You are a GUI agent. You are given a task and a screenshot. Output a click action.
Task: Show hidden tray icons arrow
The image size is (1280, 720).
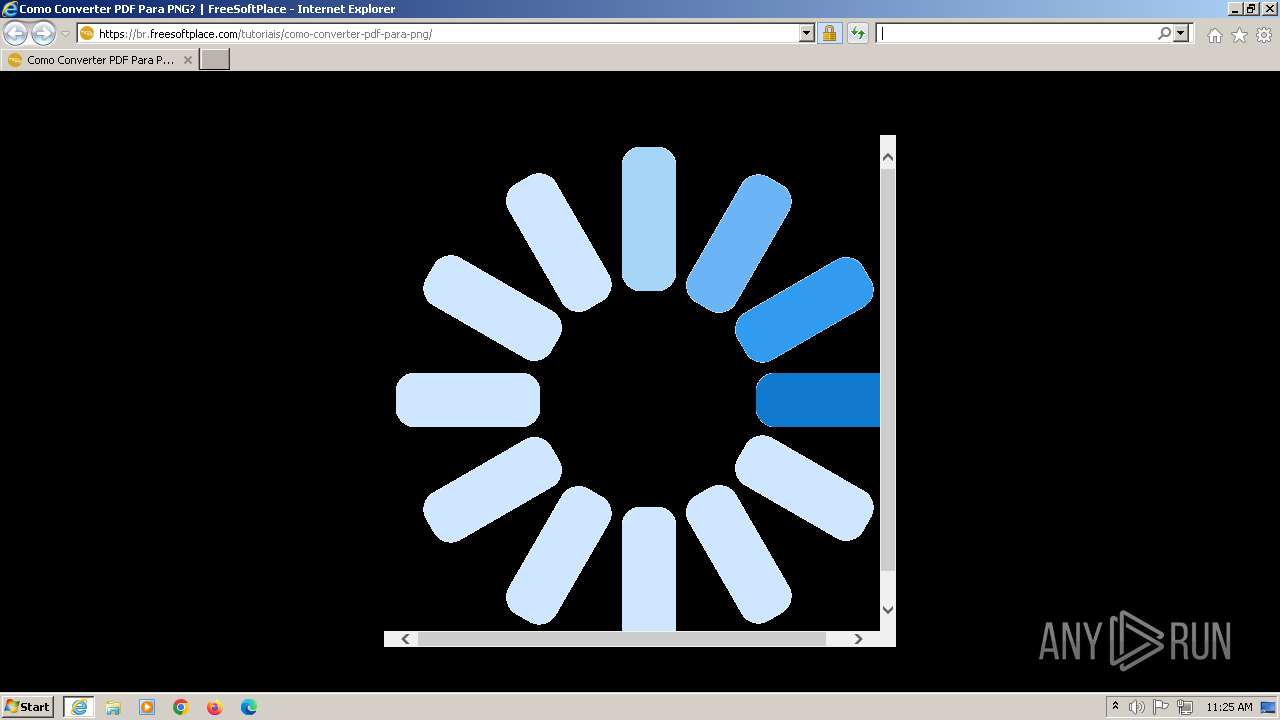1115,707
